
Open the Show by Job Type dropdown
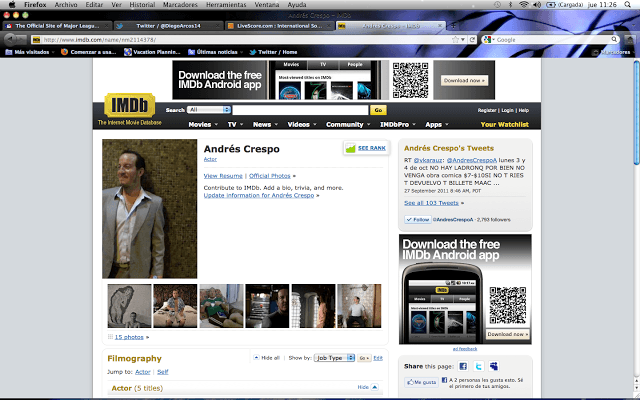click(x=334, y=358)
